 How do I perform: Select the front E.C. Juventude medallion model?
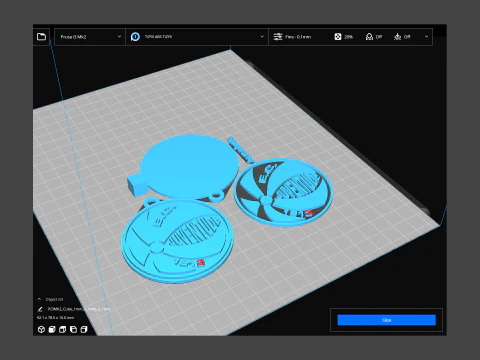[177, 241]
